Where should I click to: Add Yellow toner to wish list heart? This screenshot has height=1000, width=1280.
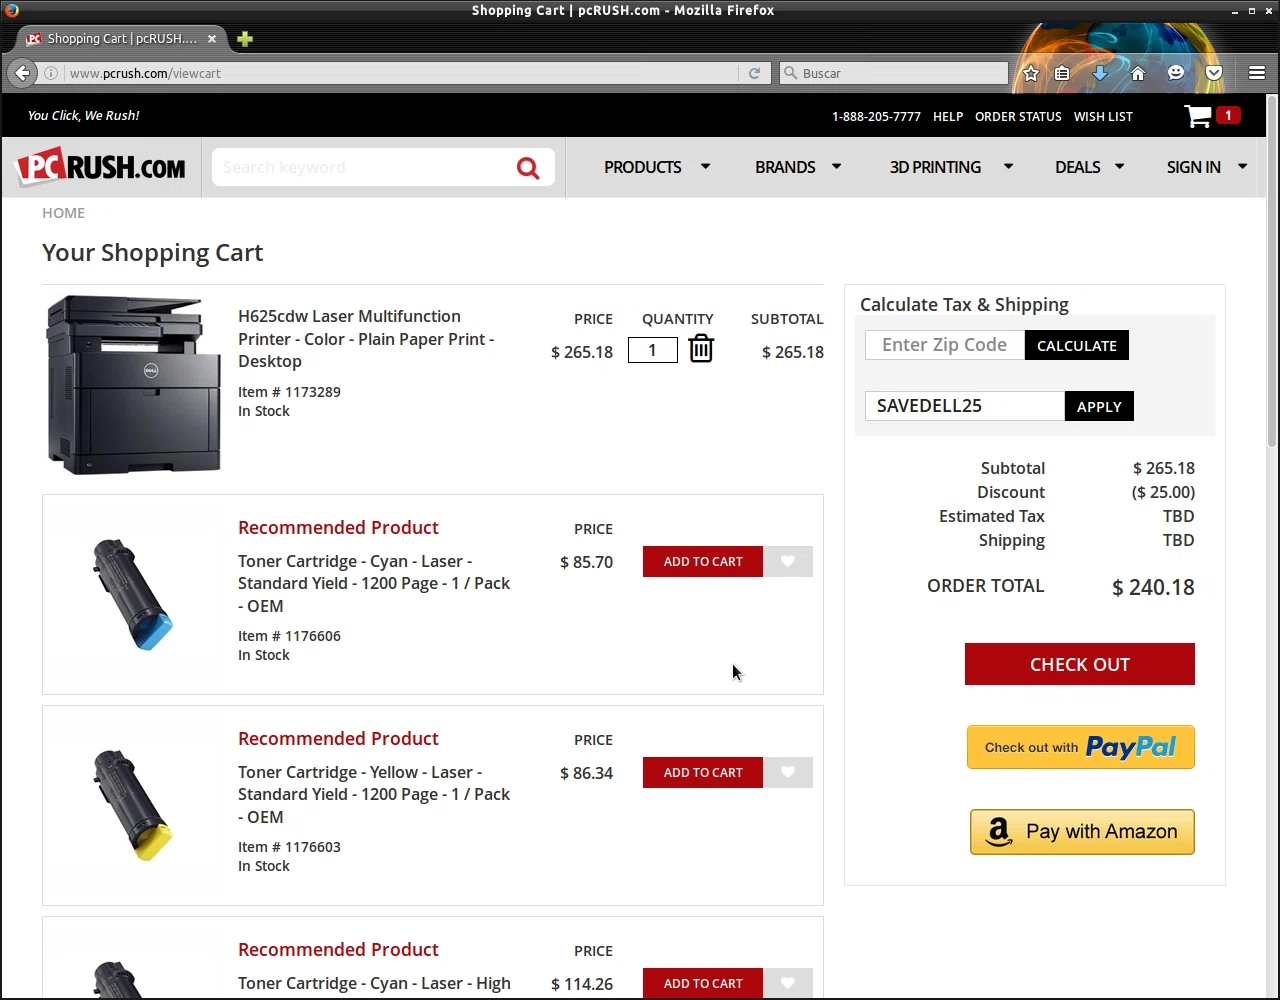[x=788, y=772]
